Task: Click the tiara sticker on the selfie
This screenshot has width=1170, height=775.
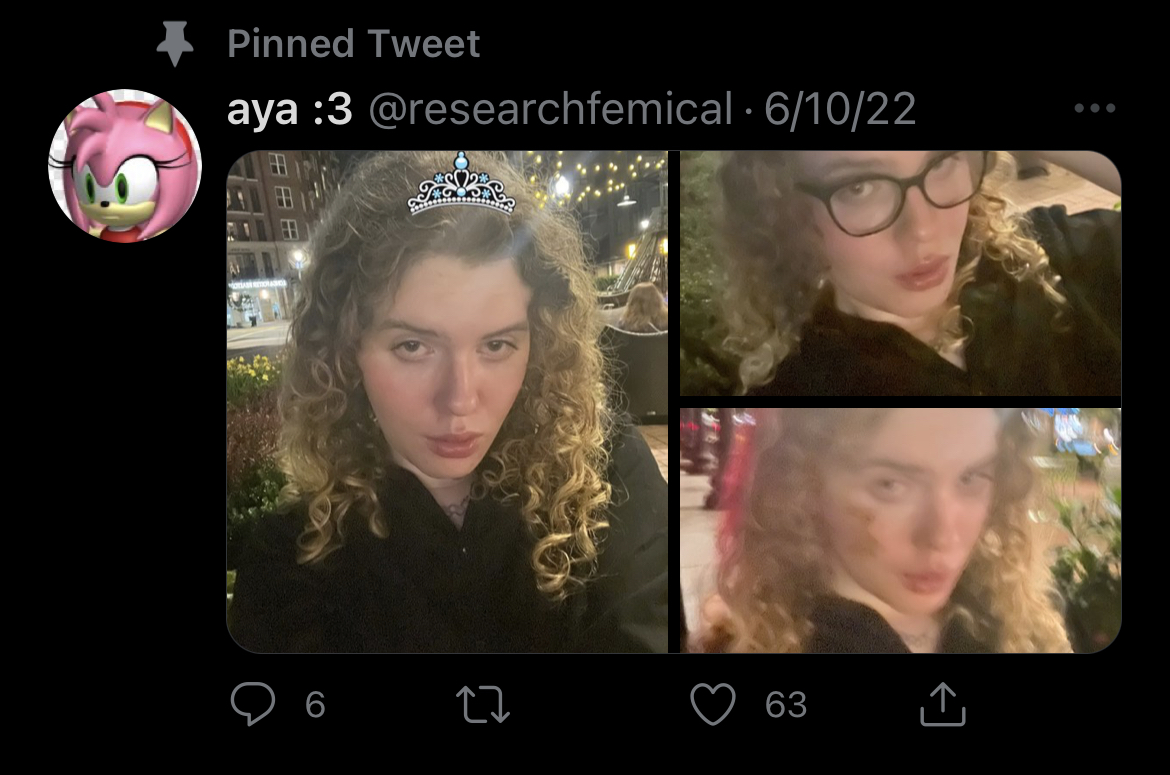Action: (461, 183)
